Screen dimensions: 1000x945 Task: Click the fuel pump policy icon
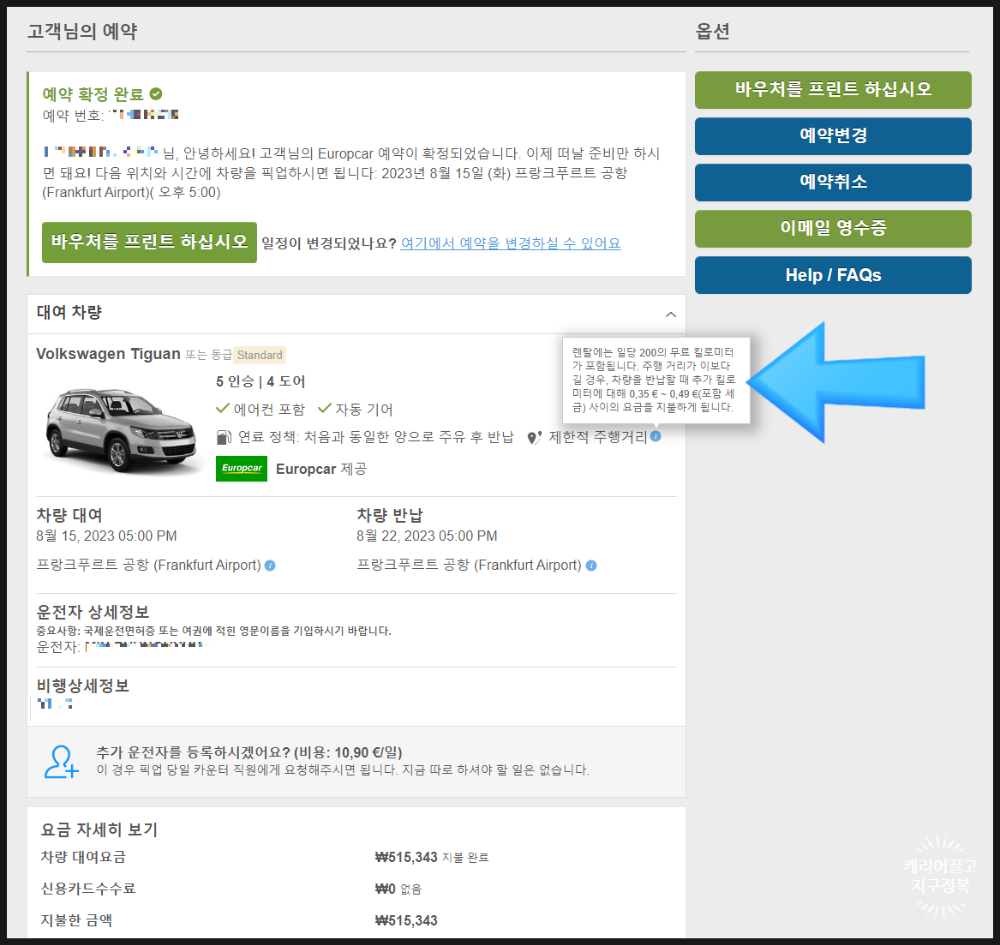(223, 437)
